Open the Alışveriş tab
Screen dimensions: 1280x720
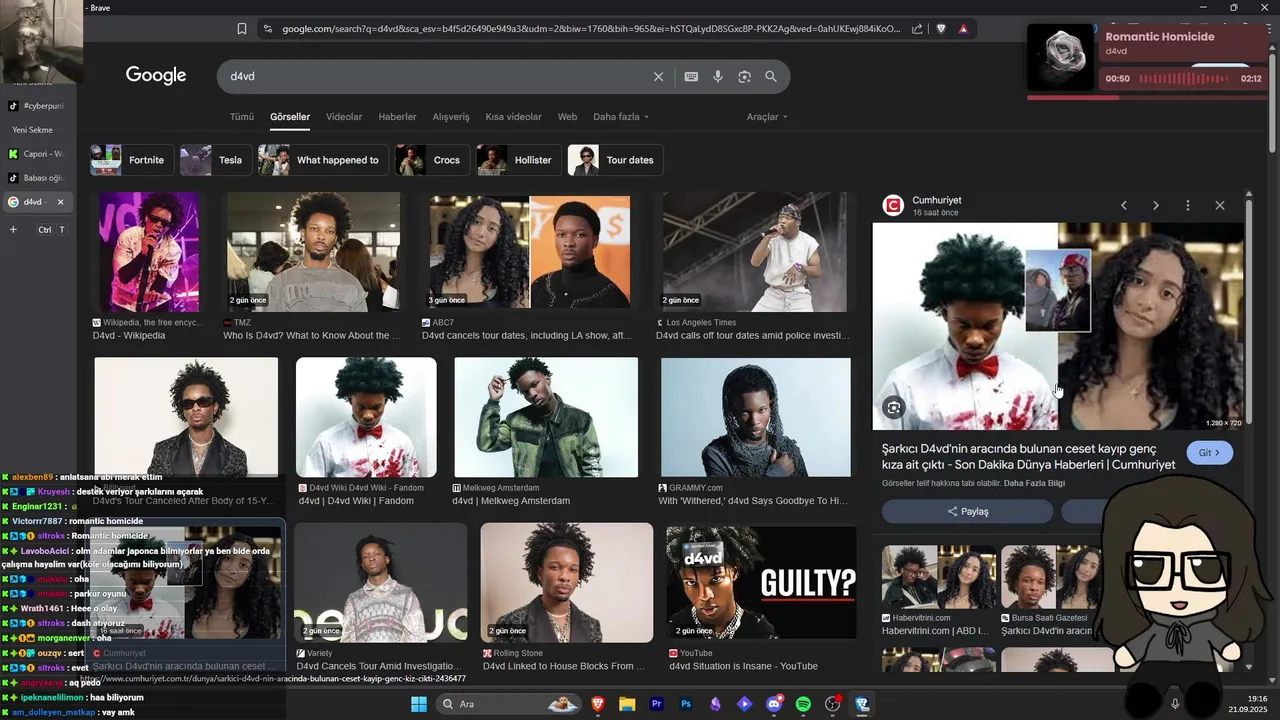coord(451,117)
